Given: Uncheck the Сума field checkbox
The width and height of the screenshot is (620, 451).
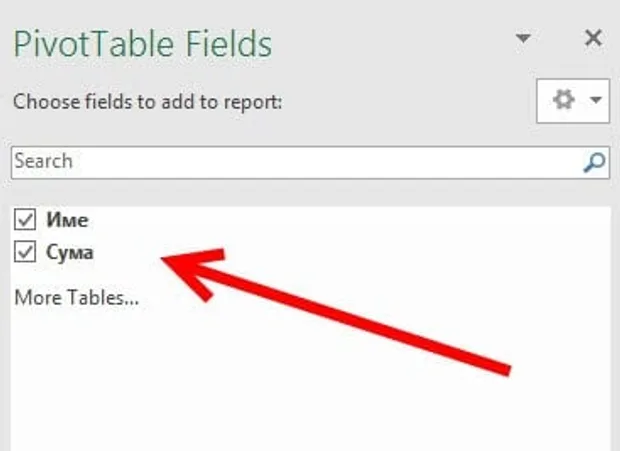Looking at the screenshot, I should click(25, 252).
